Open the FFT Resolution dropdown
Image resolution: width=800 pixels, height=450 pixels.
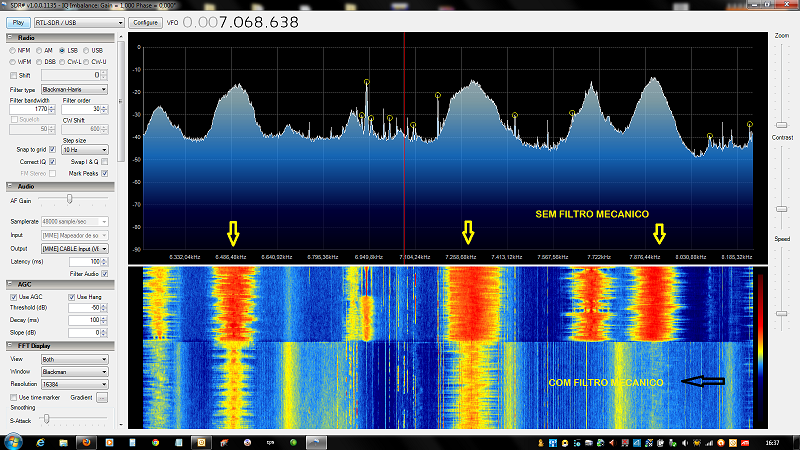coord(75,384)
